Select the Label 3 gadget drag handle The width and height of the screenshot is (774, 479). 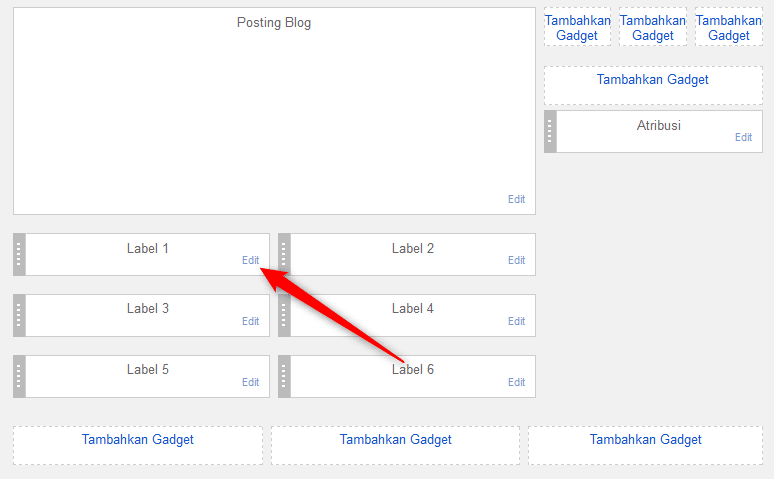19,315
